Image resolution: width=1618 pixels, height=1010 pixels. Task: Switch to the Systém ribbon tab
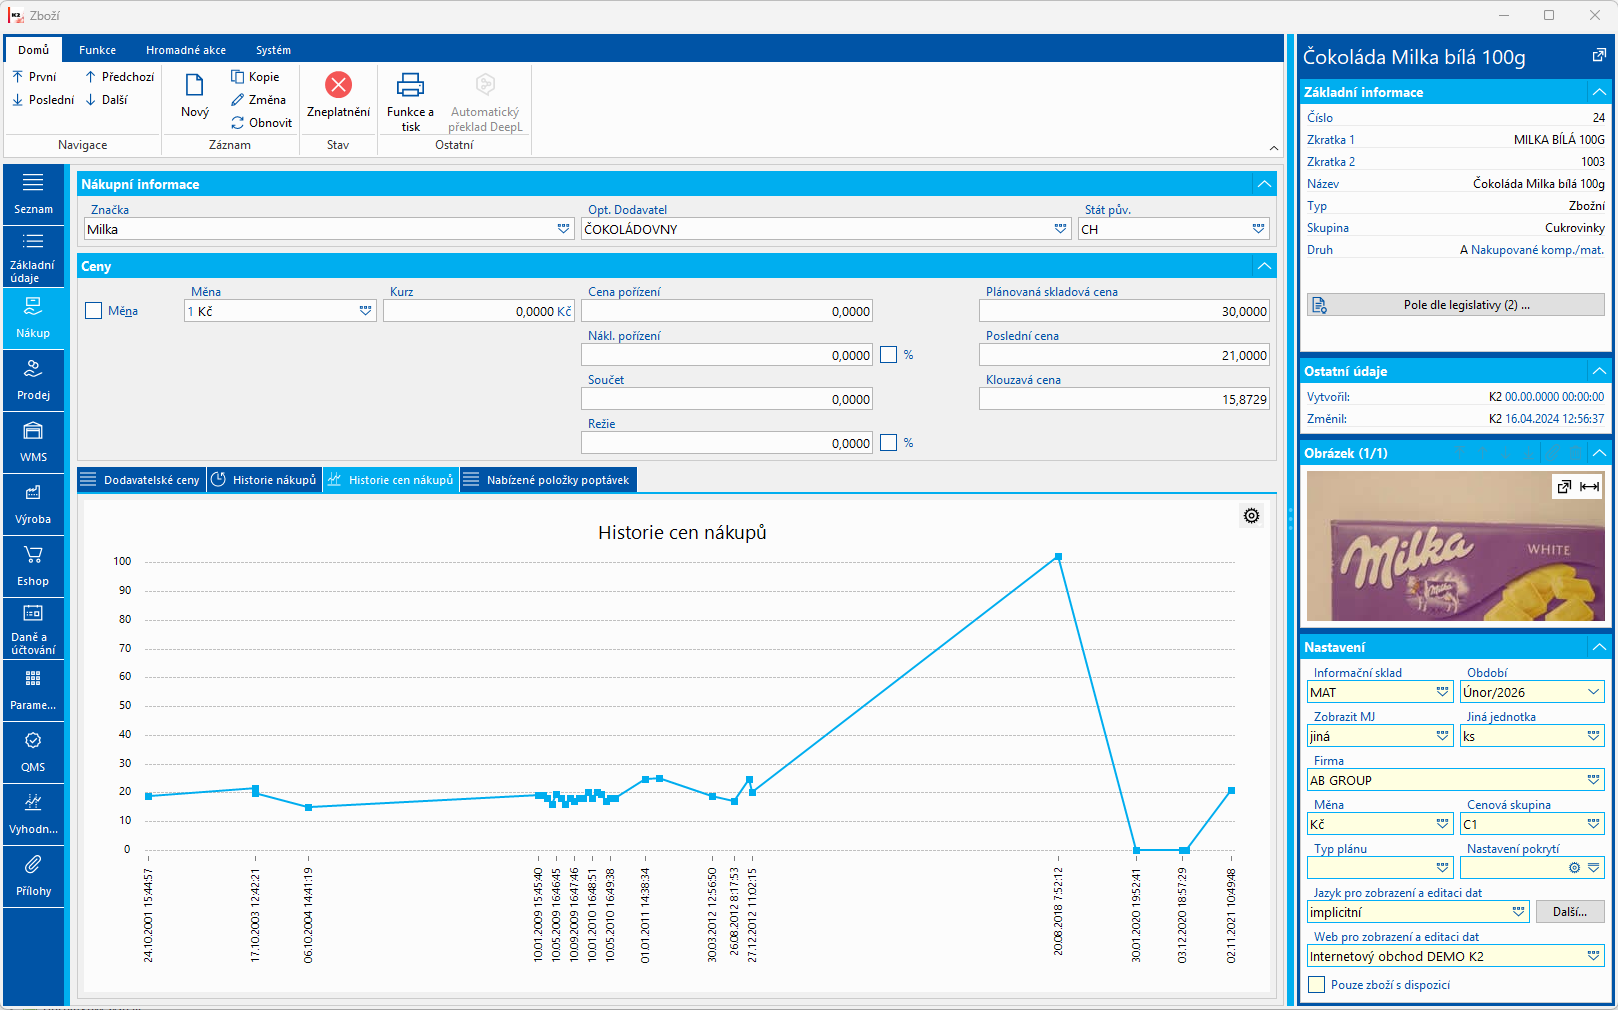[x=273, y=50]
